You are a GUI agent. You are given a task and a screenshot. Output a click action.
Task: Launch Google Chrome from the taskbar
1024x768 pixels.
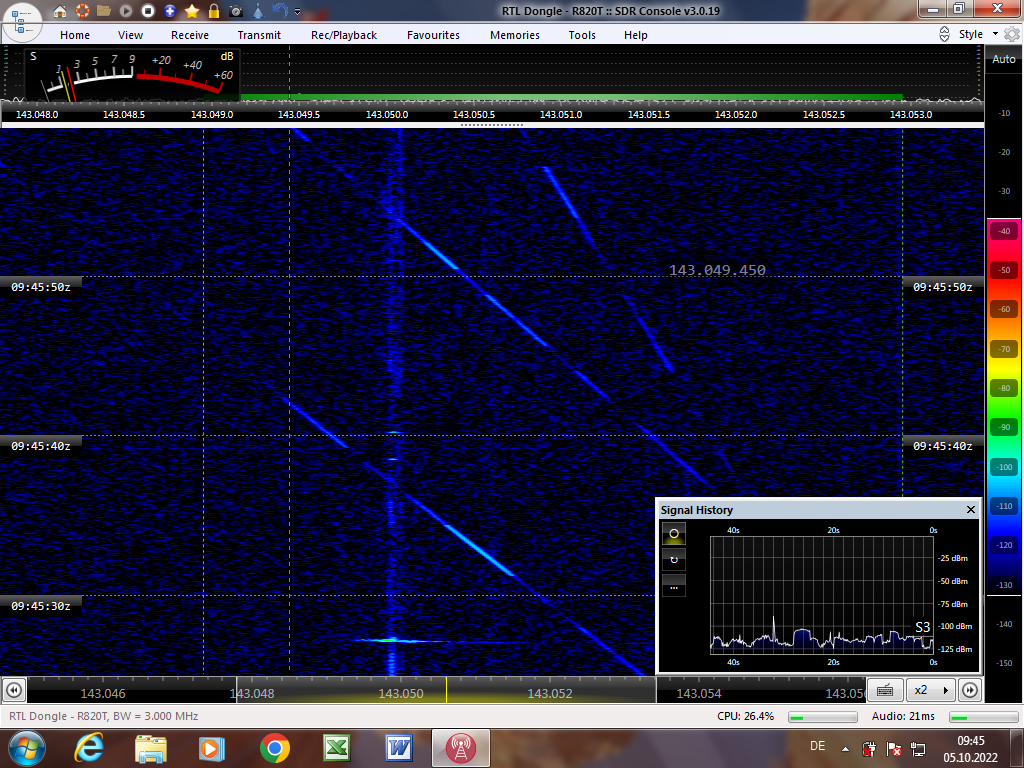[x=274, y=748]
